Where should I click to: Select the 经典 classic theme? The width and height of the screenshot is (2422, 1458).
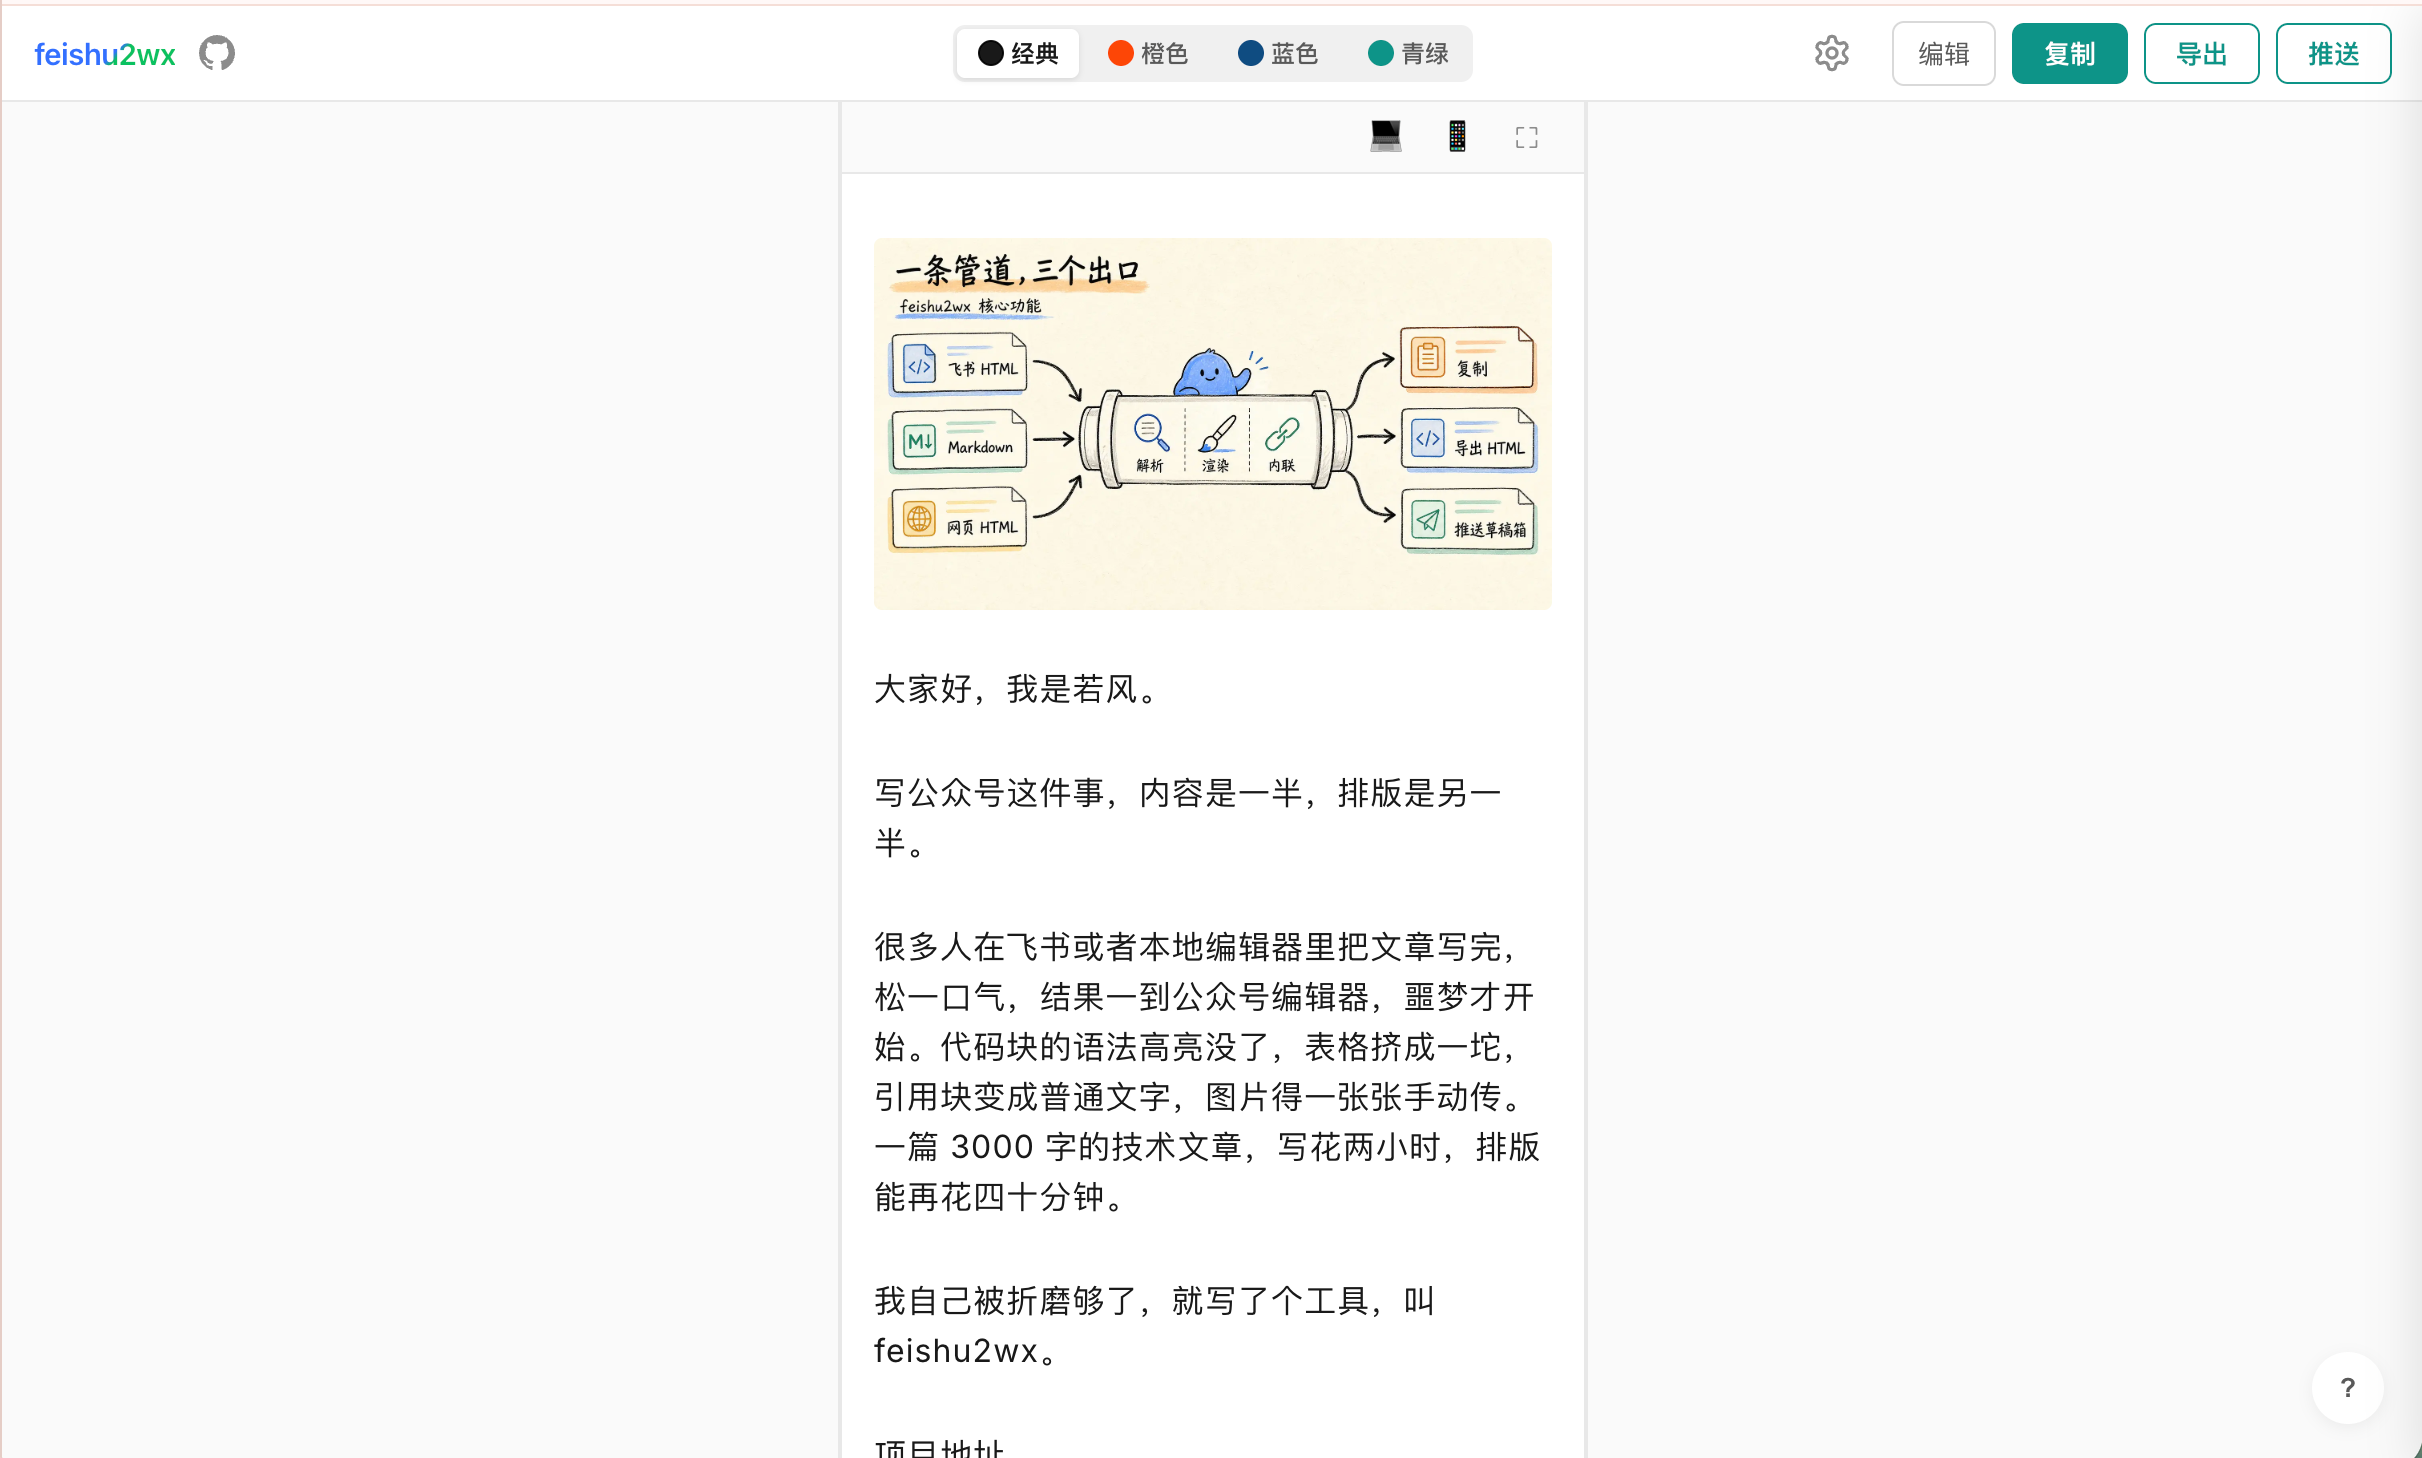1018,54
